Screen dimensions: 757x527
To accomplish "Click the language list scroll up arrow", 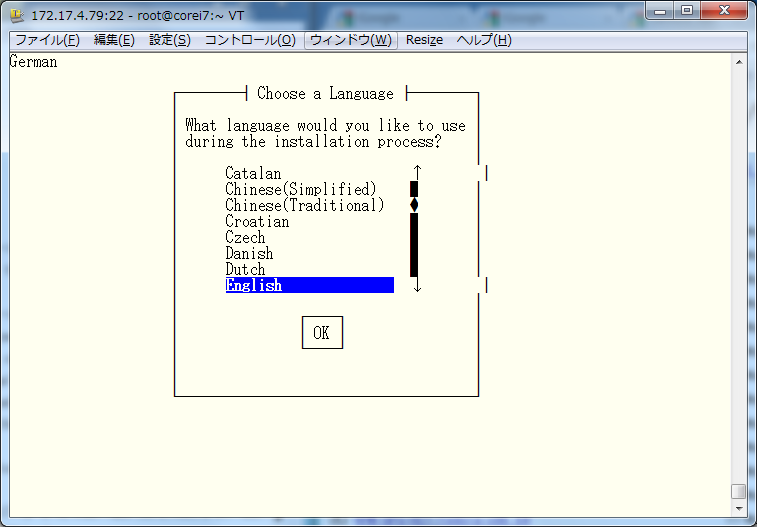I will point(417,173).
